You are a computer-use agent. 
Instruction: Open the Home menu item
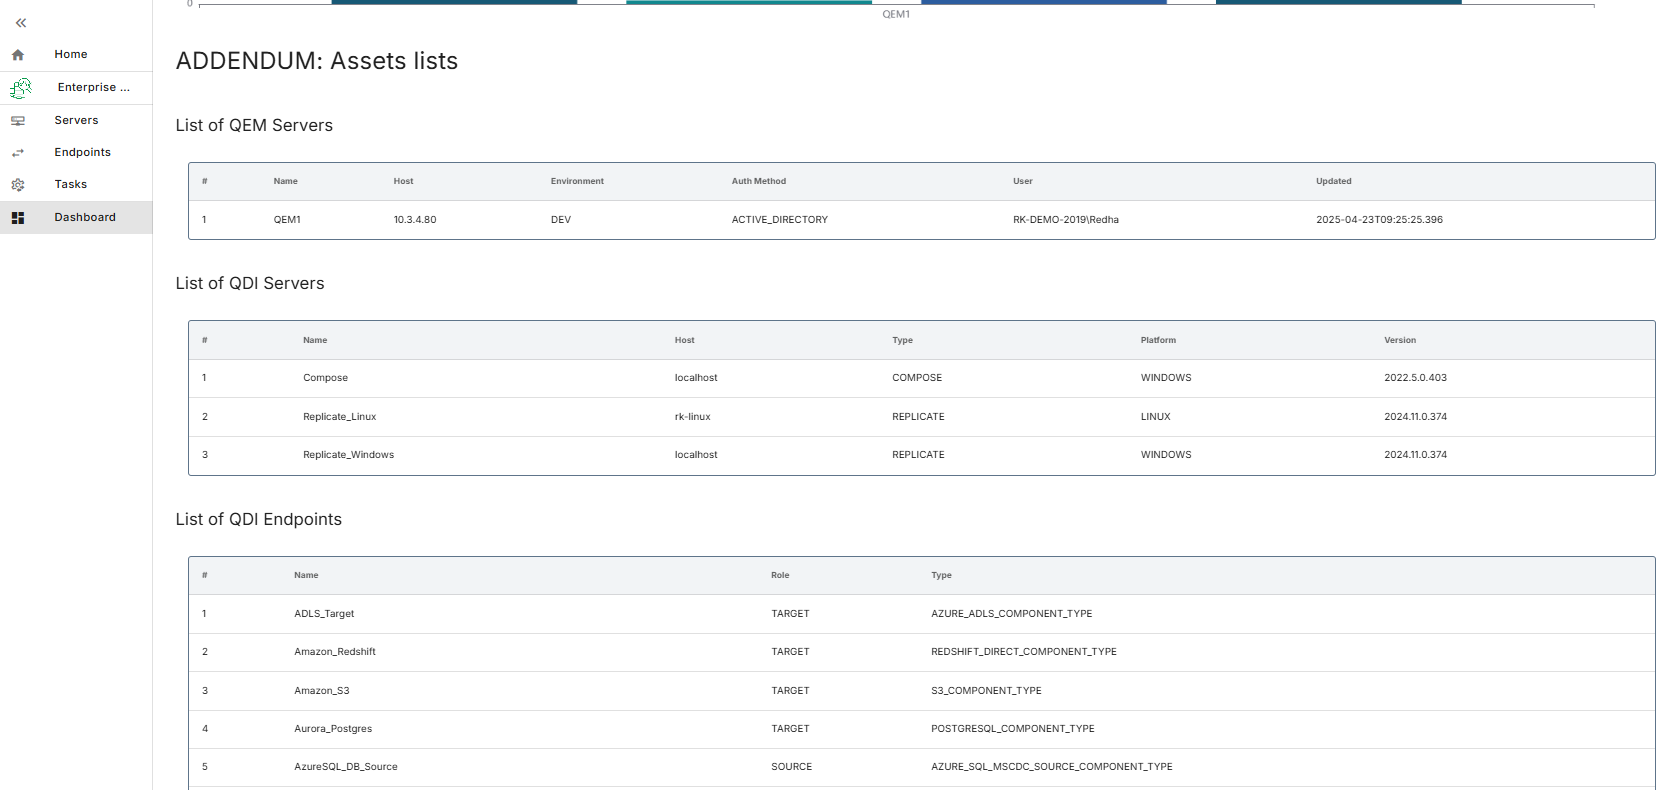point(71,55)
